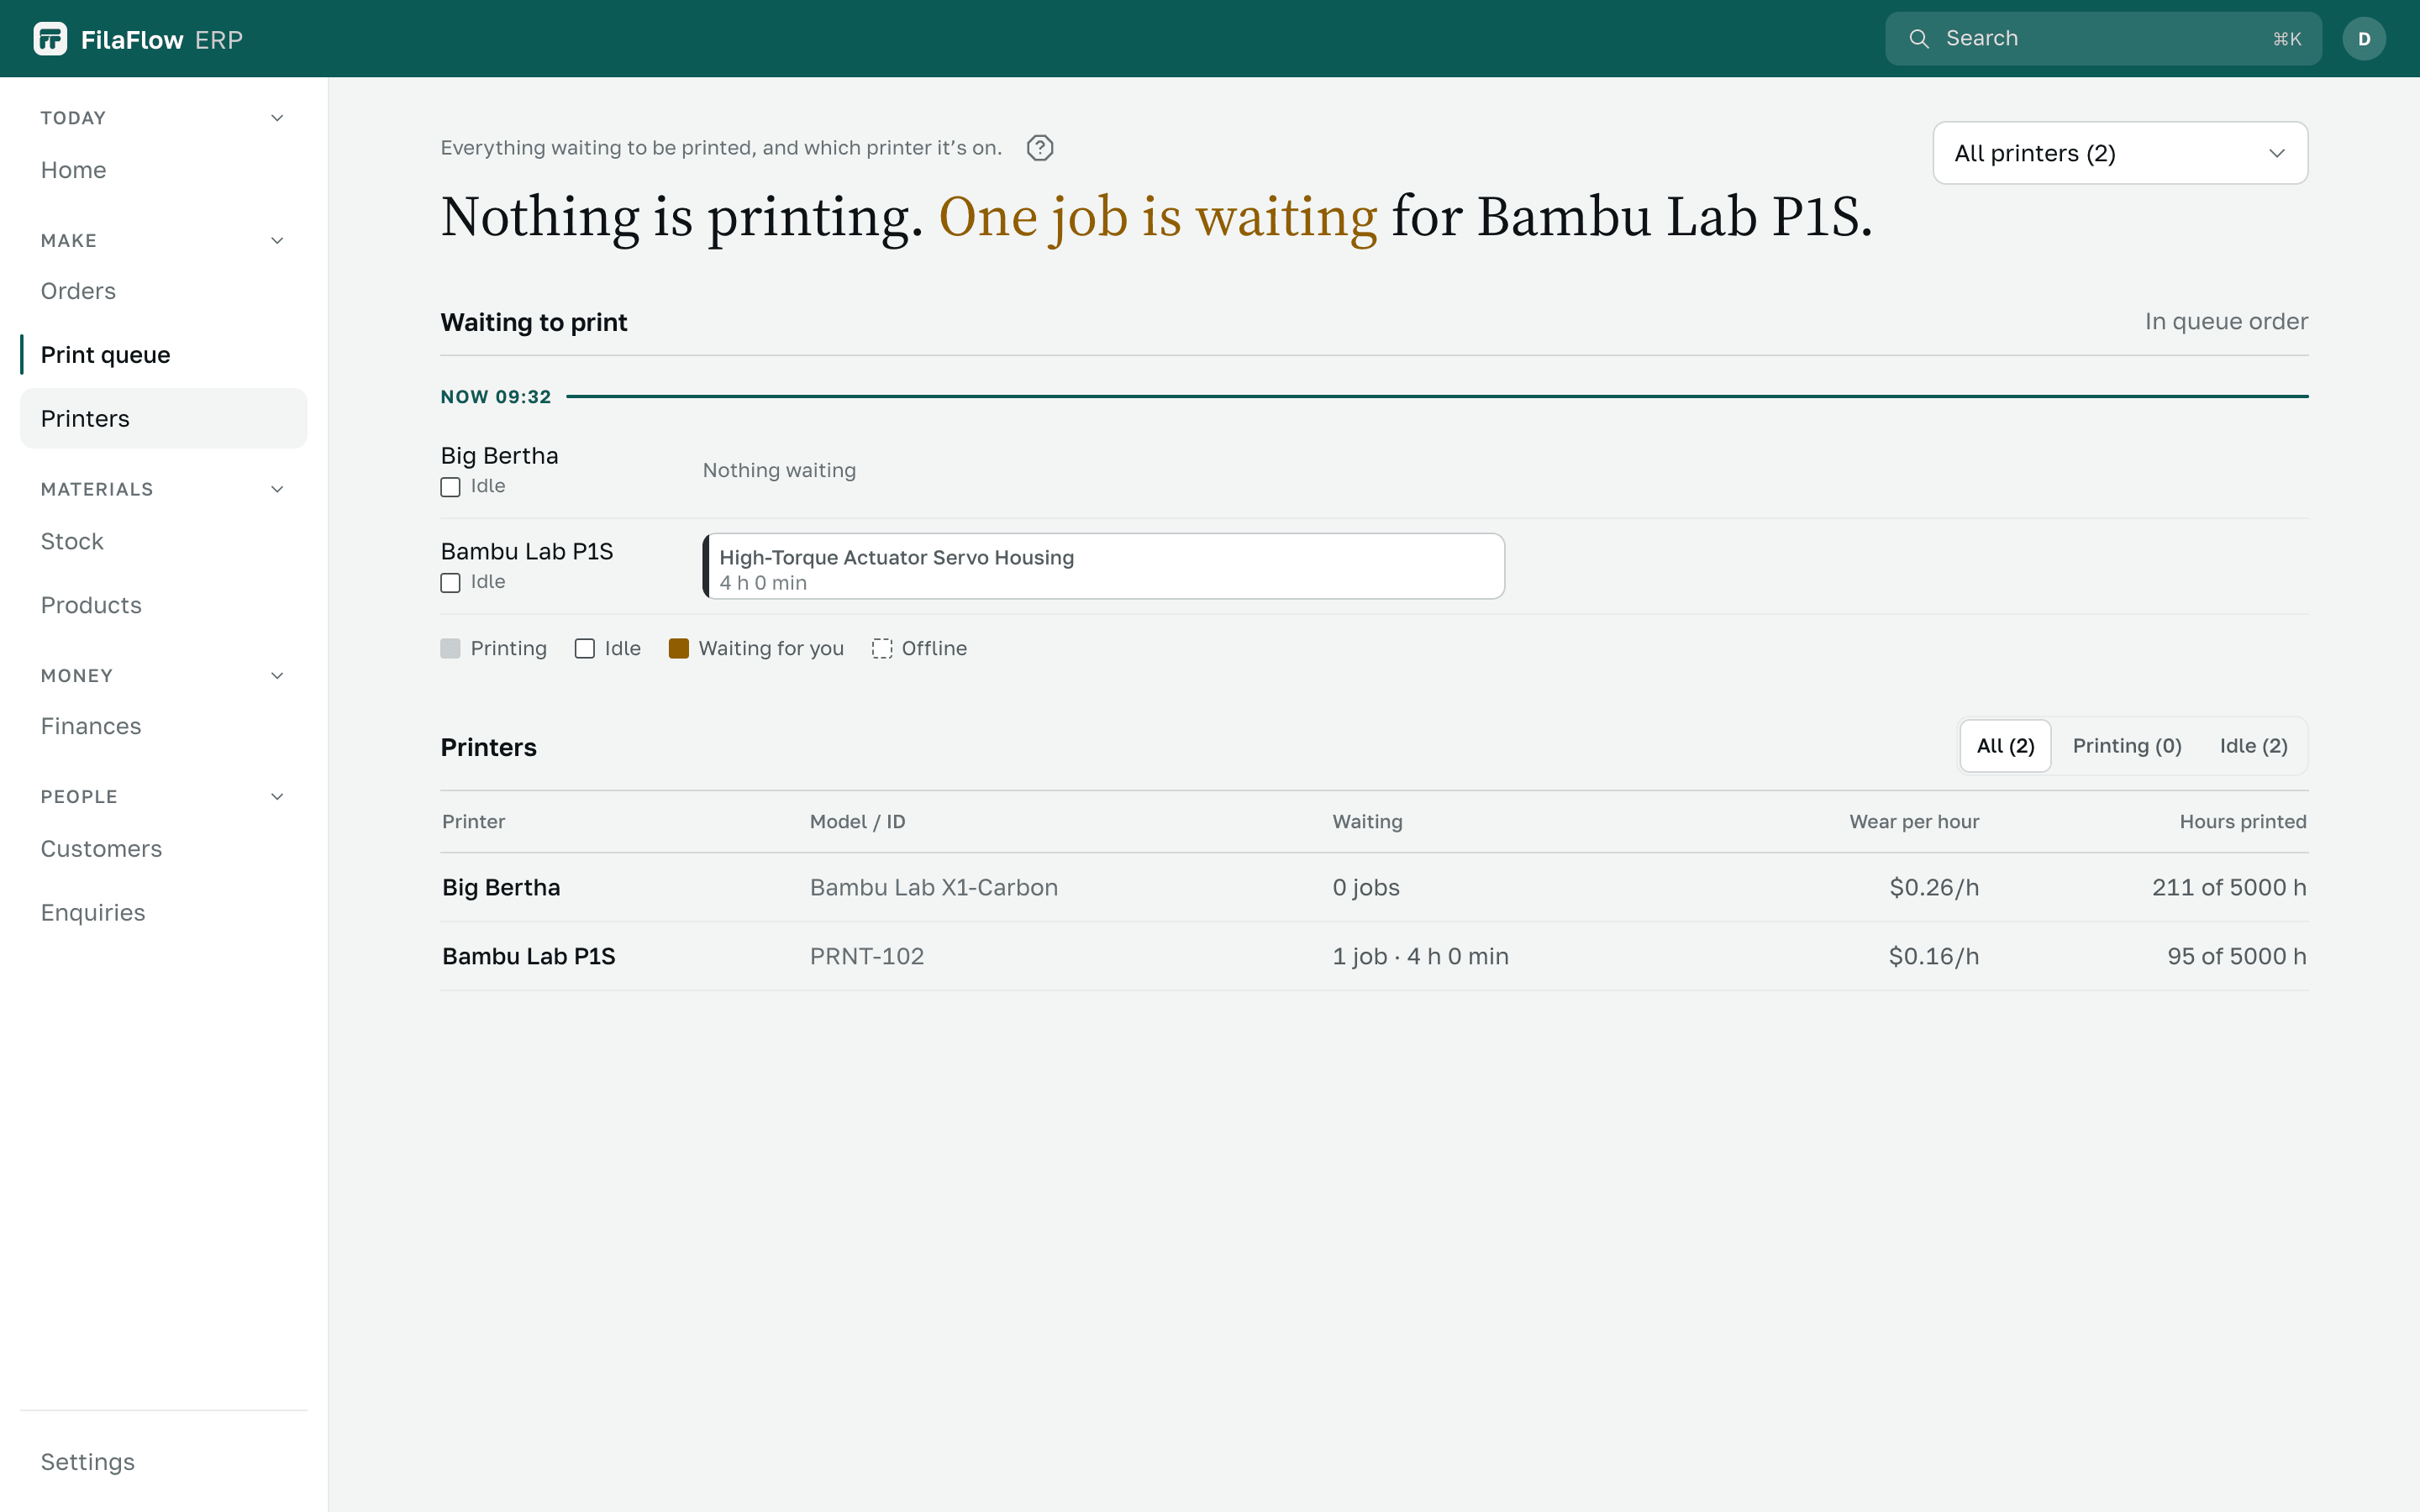This screenshot has height=1512, width=2420.
Task: Click the Printing legend grey swatch
Action: [450, 649]
